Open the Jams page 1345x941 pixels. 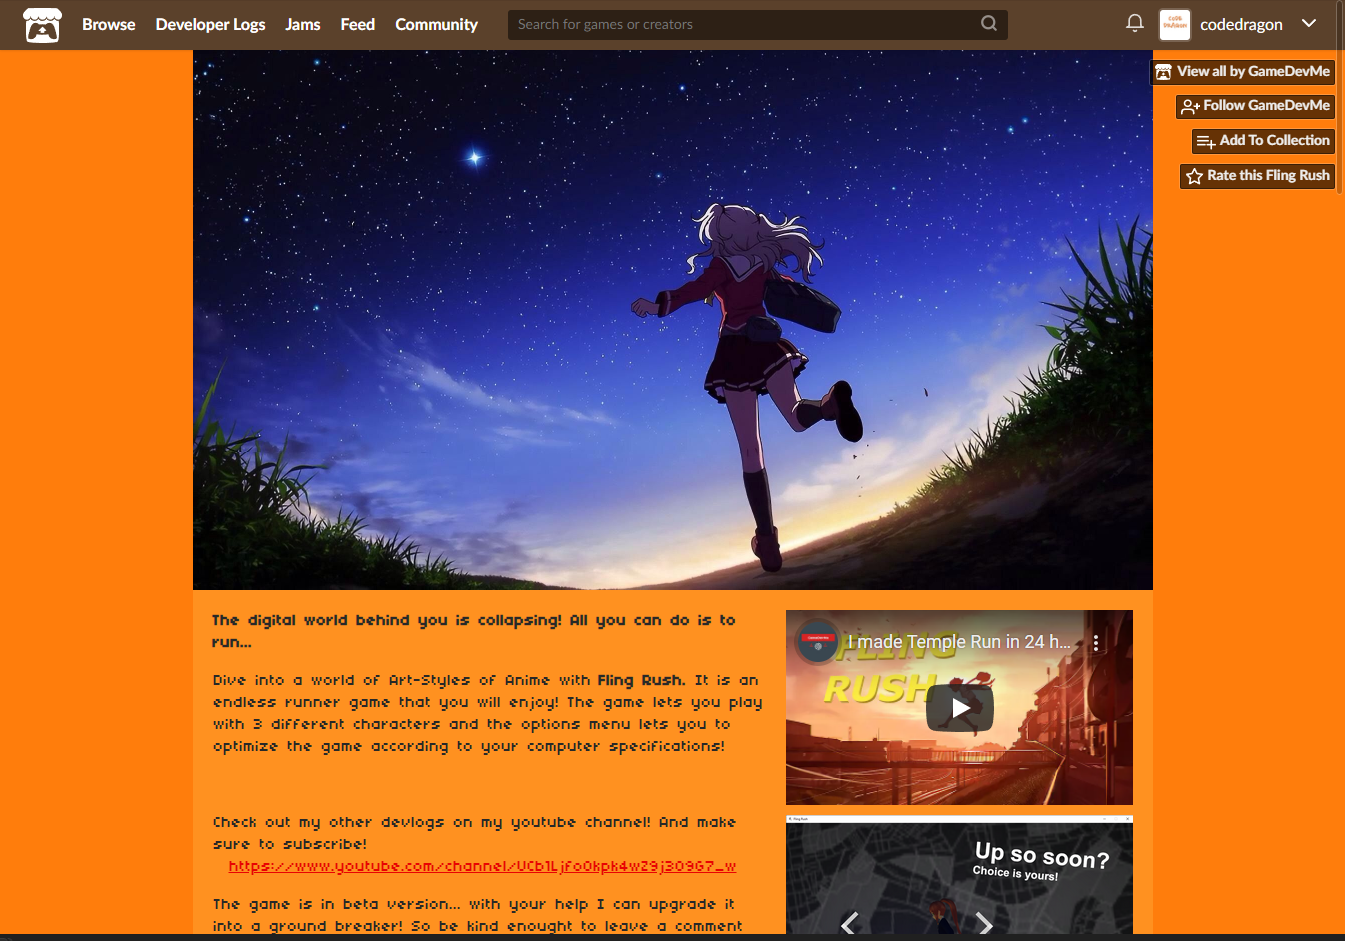click(302, 24)
